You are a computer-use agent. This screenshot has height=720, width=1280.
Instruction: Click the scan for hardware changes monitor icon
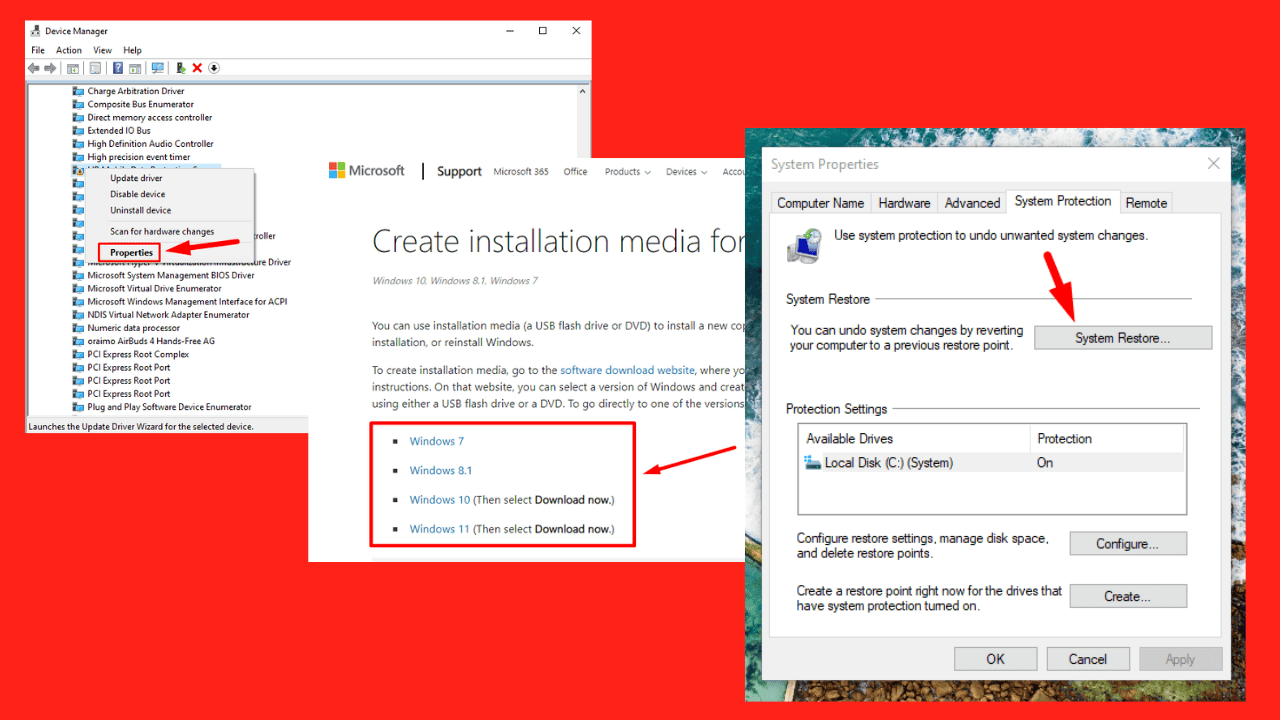coord(158,68)
